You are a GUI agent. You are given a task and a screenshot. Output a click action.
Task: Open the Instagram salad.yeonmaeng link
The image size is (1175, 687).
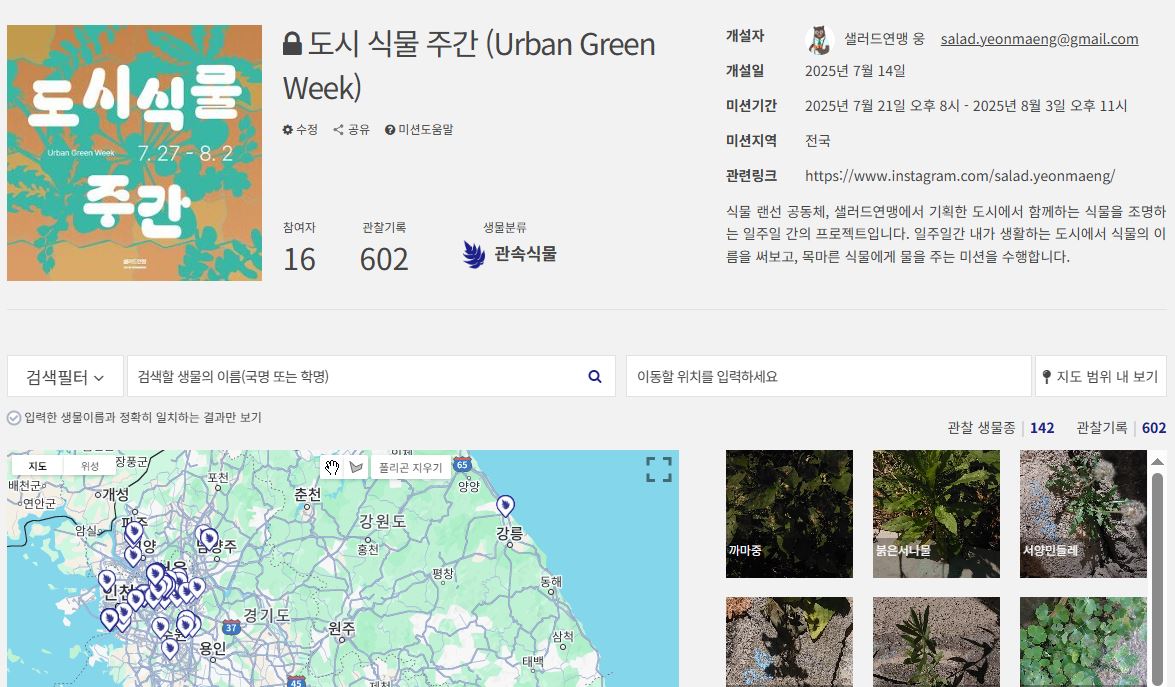960,176
